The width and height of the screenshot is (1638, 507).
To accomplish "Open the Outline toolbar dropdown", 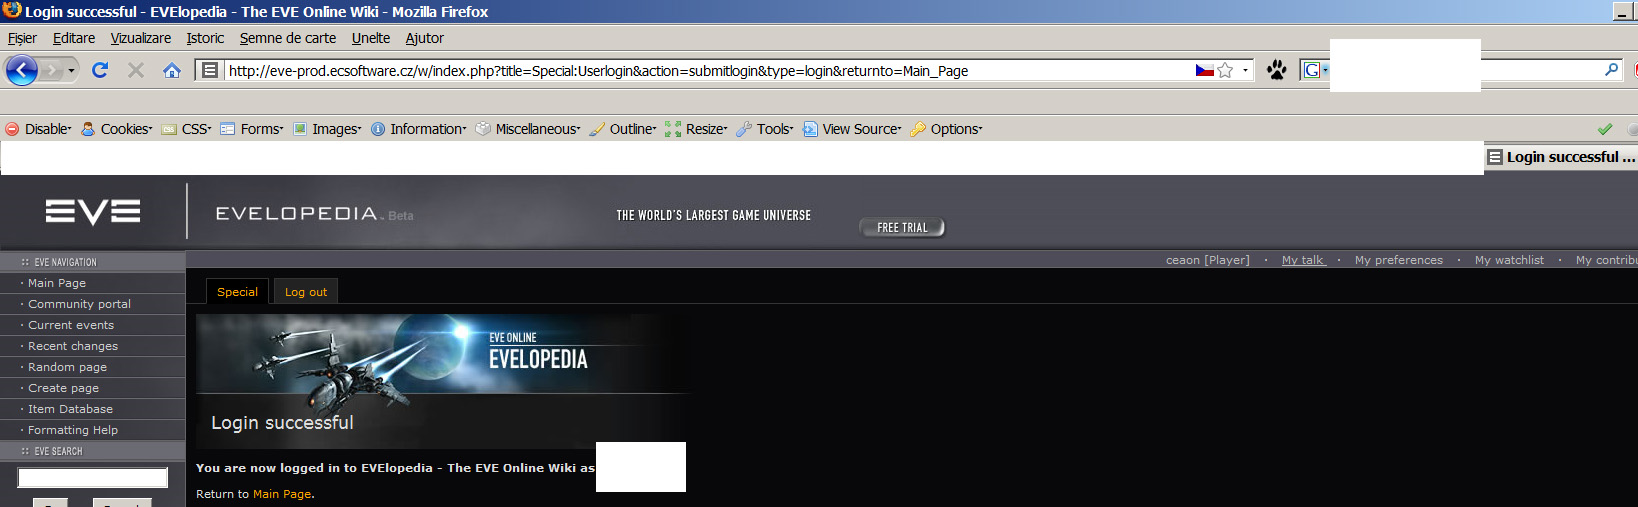I will pos(623,129).
